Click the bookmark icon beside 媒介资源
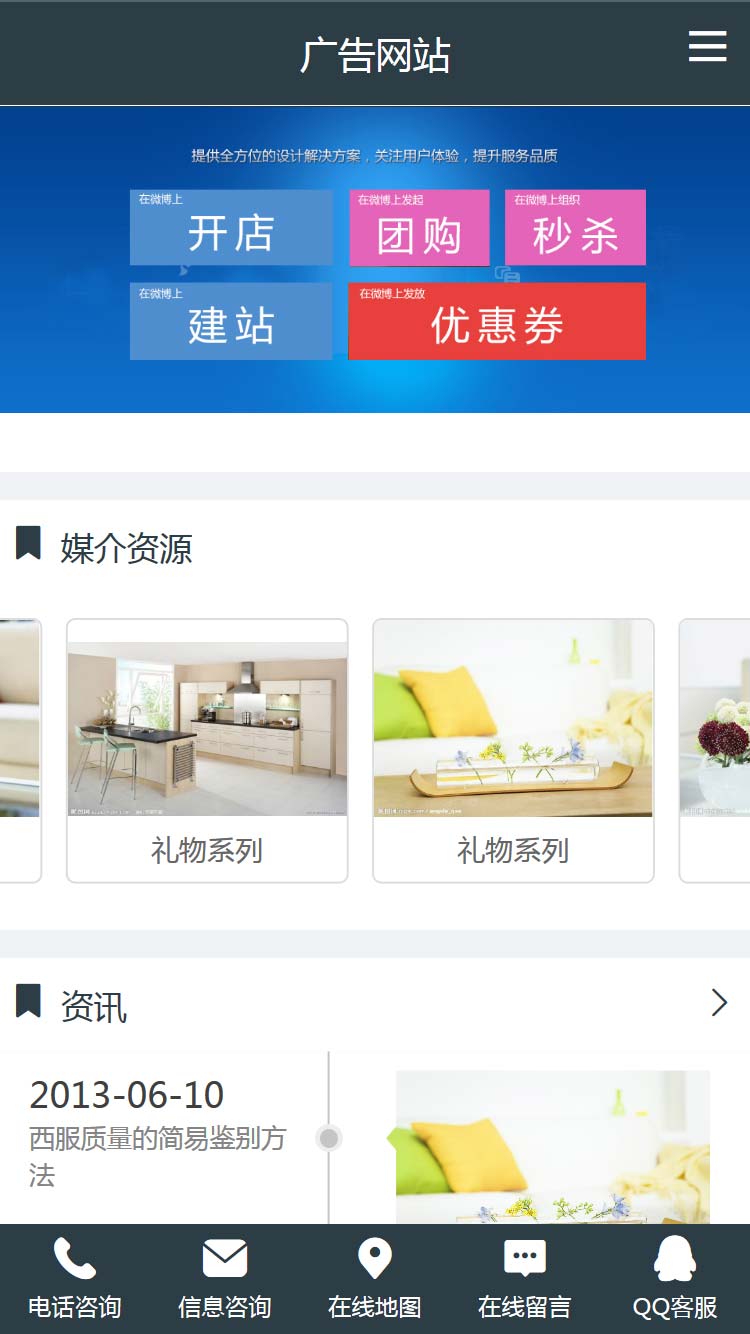This screenshot has height=1334, width=750. point(28,544)
